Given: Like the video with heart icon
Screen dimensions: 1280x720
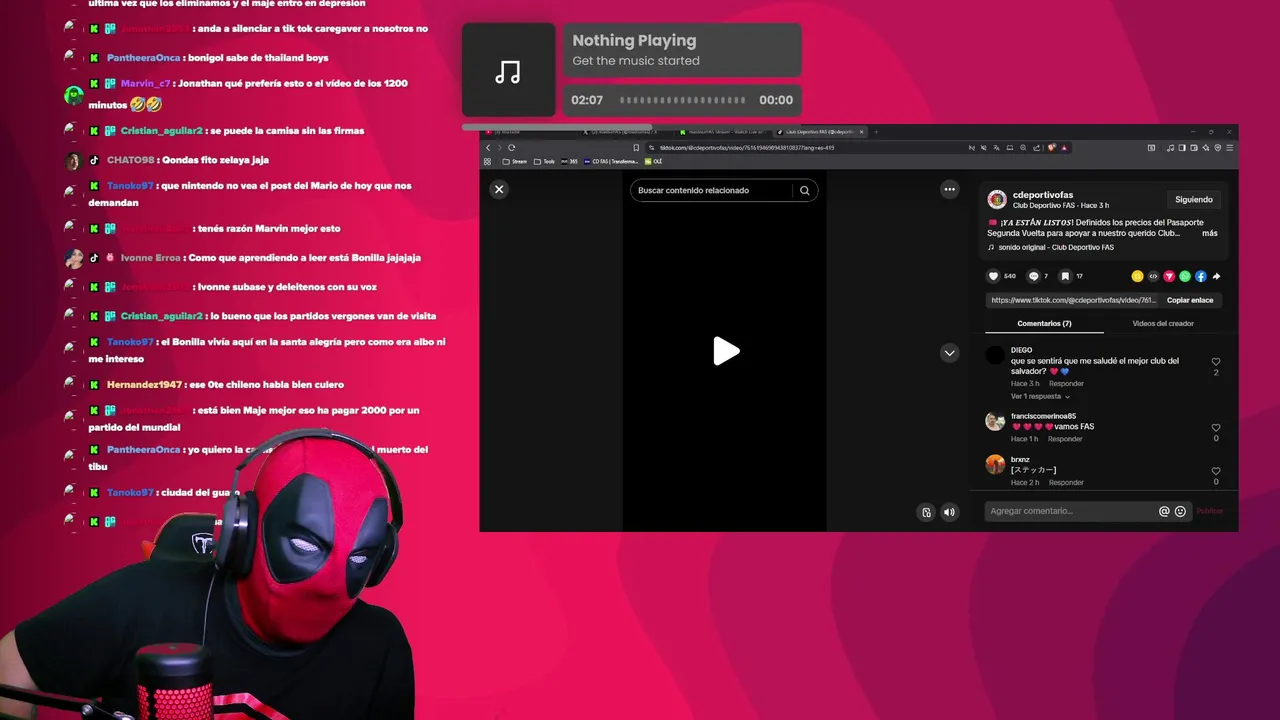Looking at the screenshot, I should pos(993,276).
